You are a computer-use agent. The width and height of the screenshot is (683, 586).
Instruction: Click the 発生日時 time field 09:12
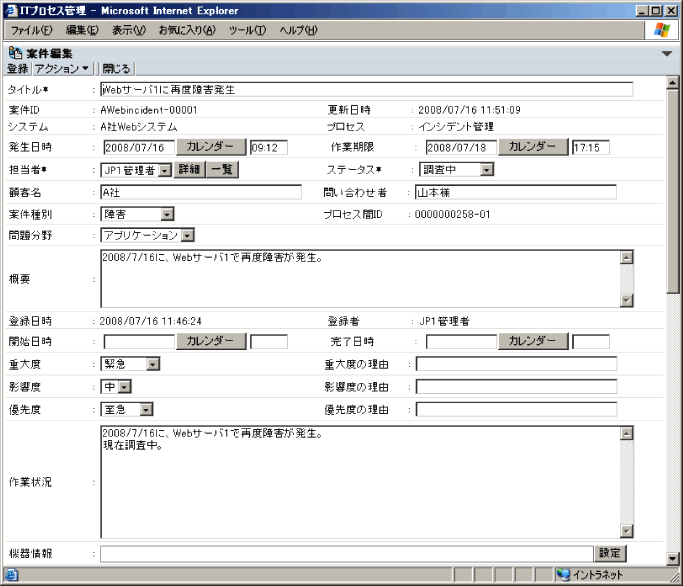(269, 147)
